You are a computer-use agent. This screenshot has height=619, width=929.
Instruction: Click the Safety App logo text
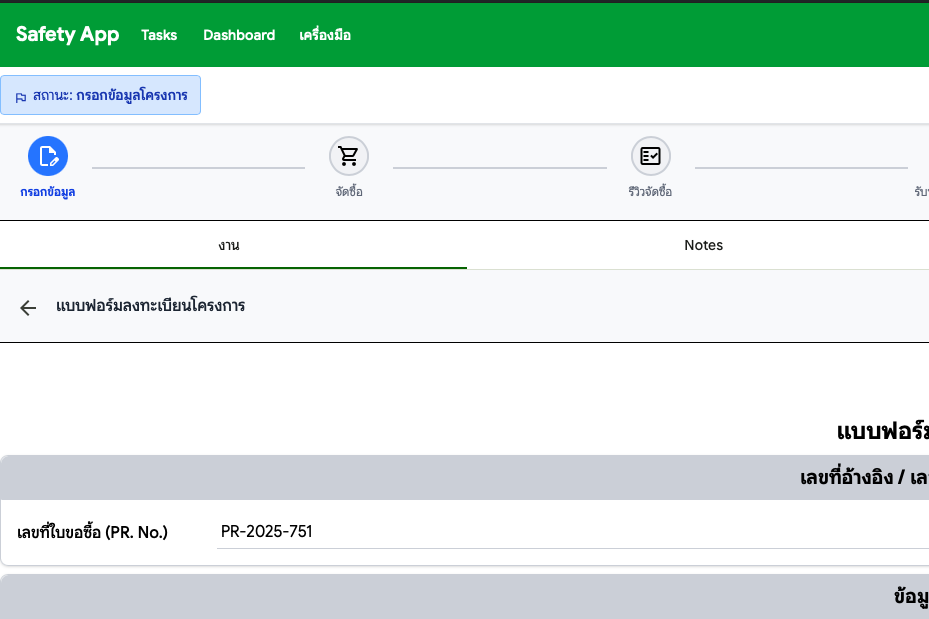(x=67, y=35)
